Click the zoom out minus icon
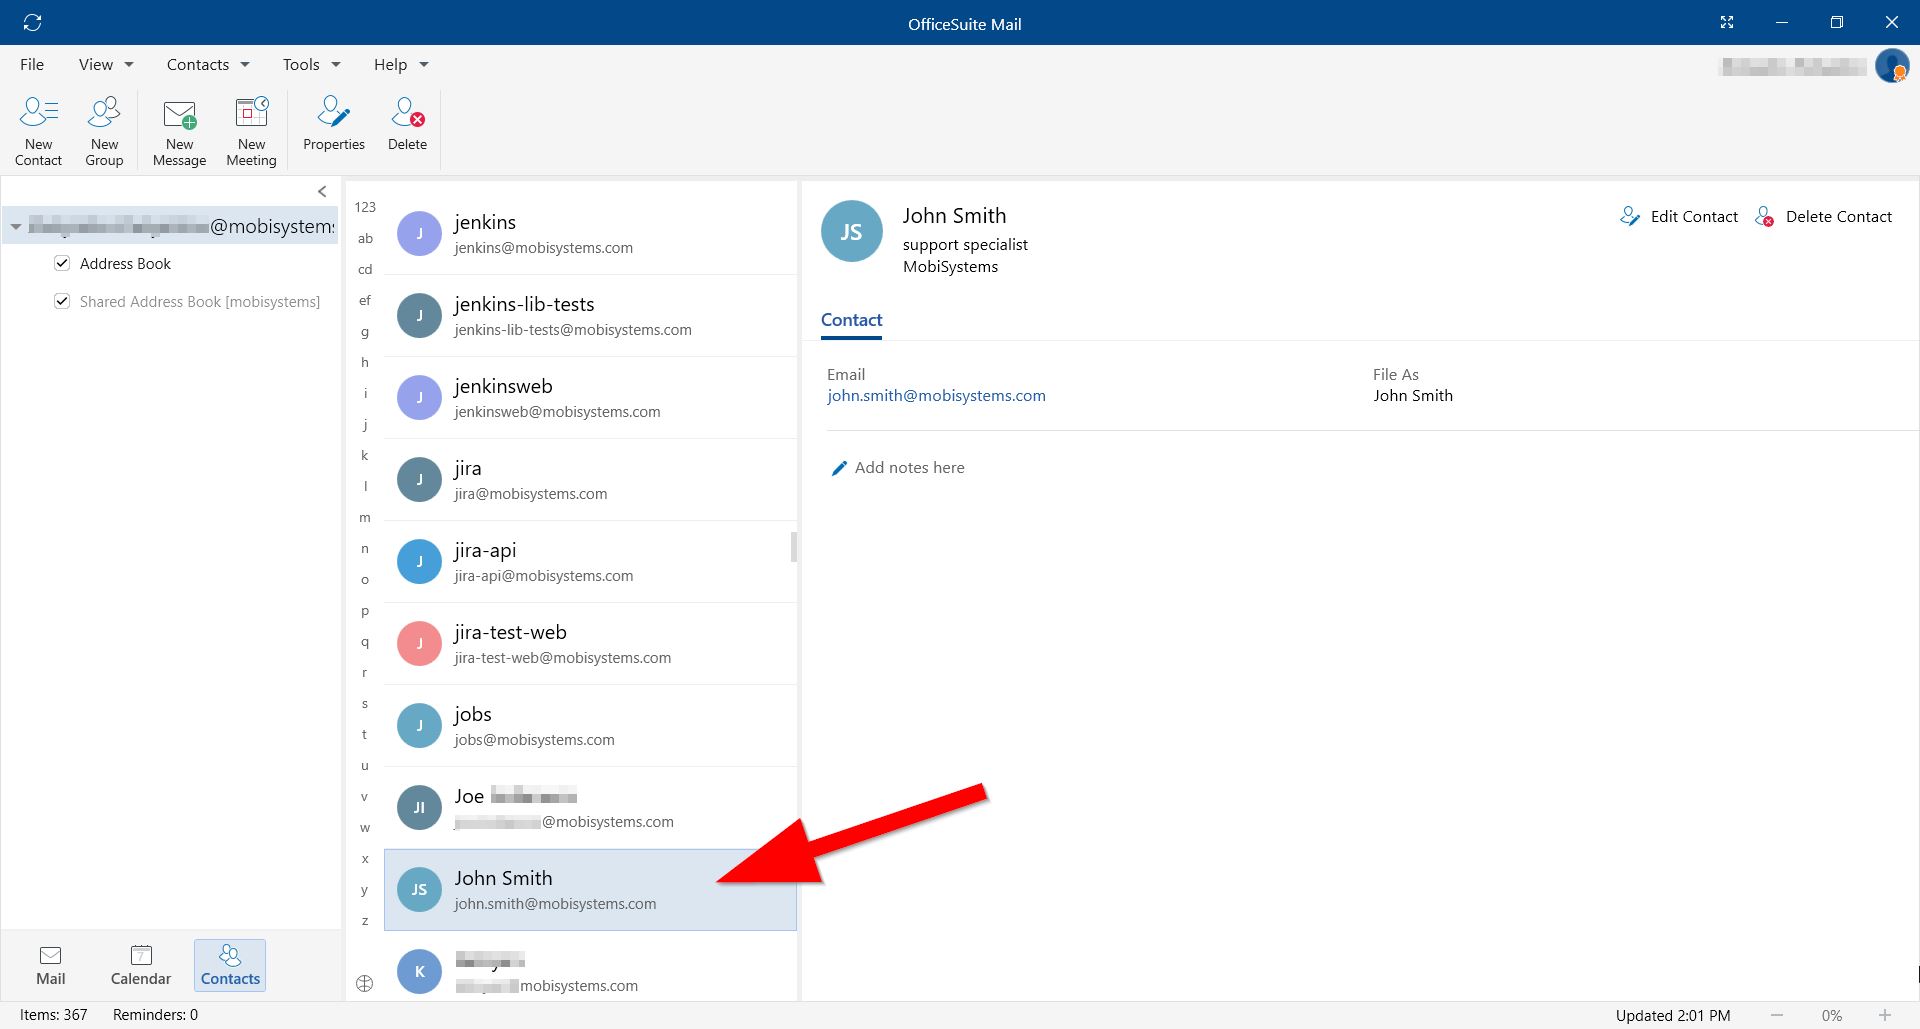Image resolution: width=1920 pixels, height=1029 pixels. point(1777,1015)
